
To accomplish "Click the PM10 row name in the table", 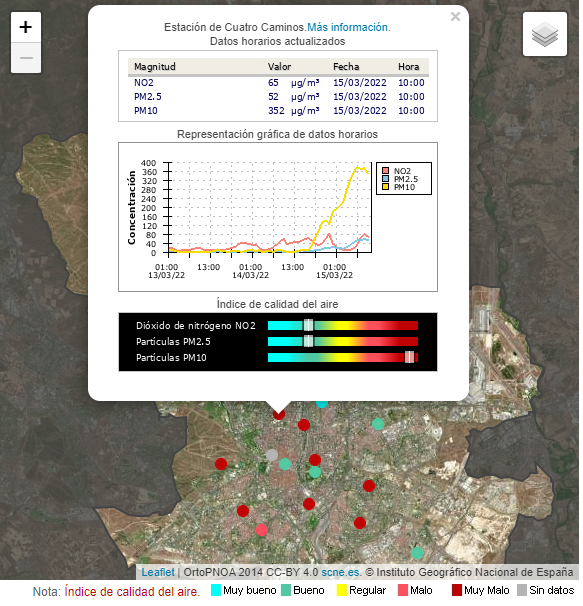I will coord(146,111).
